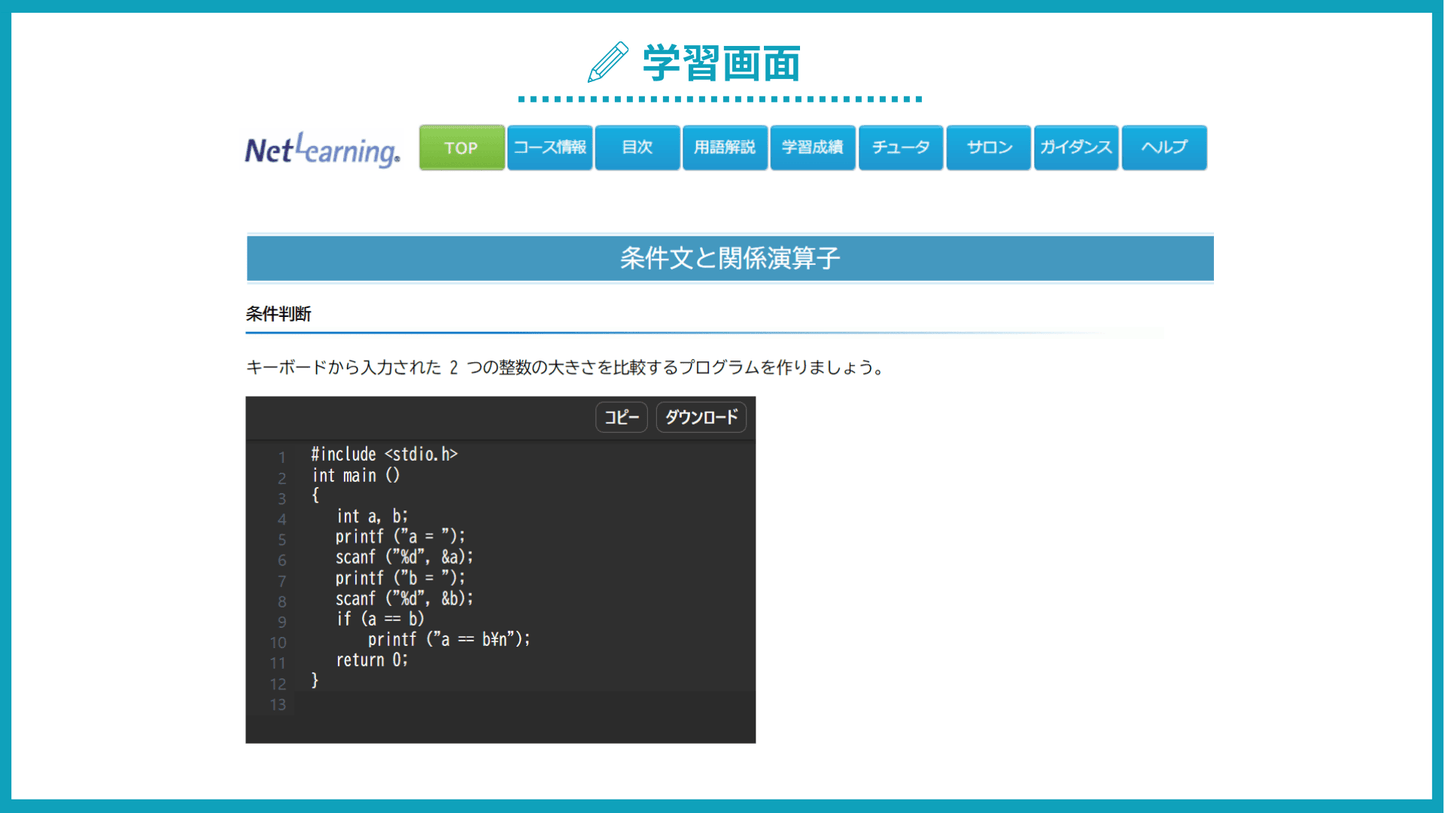1445x813 pixels.
Task: Click the 学習画面 page title text
Action: click(721, 63)
